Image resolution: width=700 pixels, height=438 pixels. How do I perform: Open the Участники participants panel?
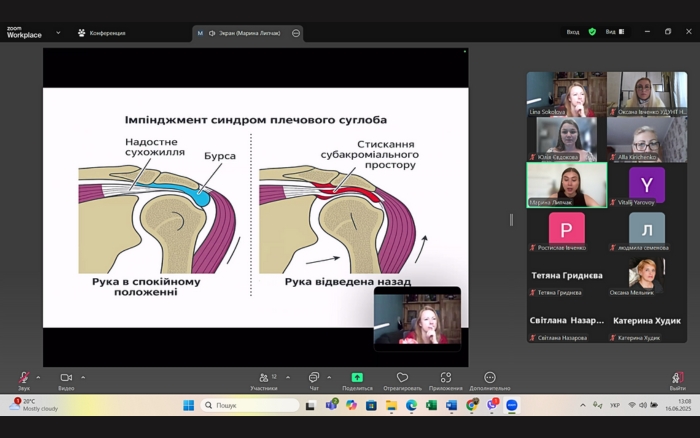coord(264,378)
